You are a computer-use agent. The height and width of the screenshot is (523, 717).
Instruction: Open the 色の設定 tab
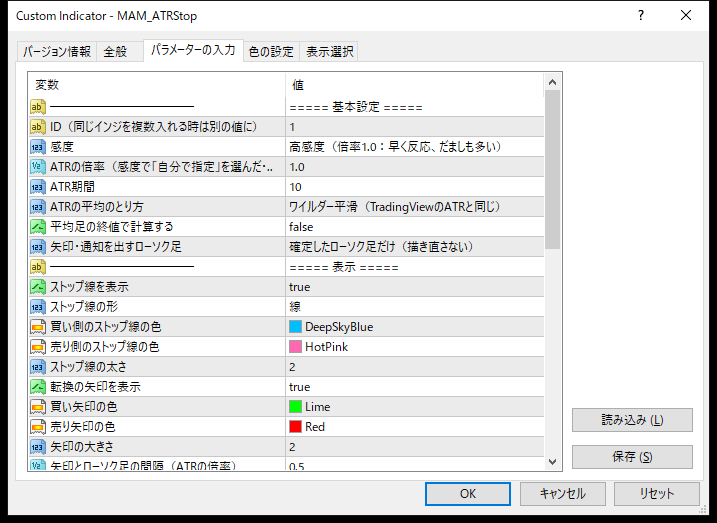click(x=271, y=52)
